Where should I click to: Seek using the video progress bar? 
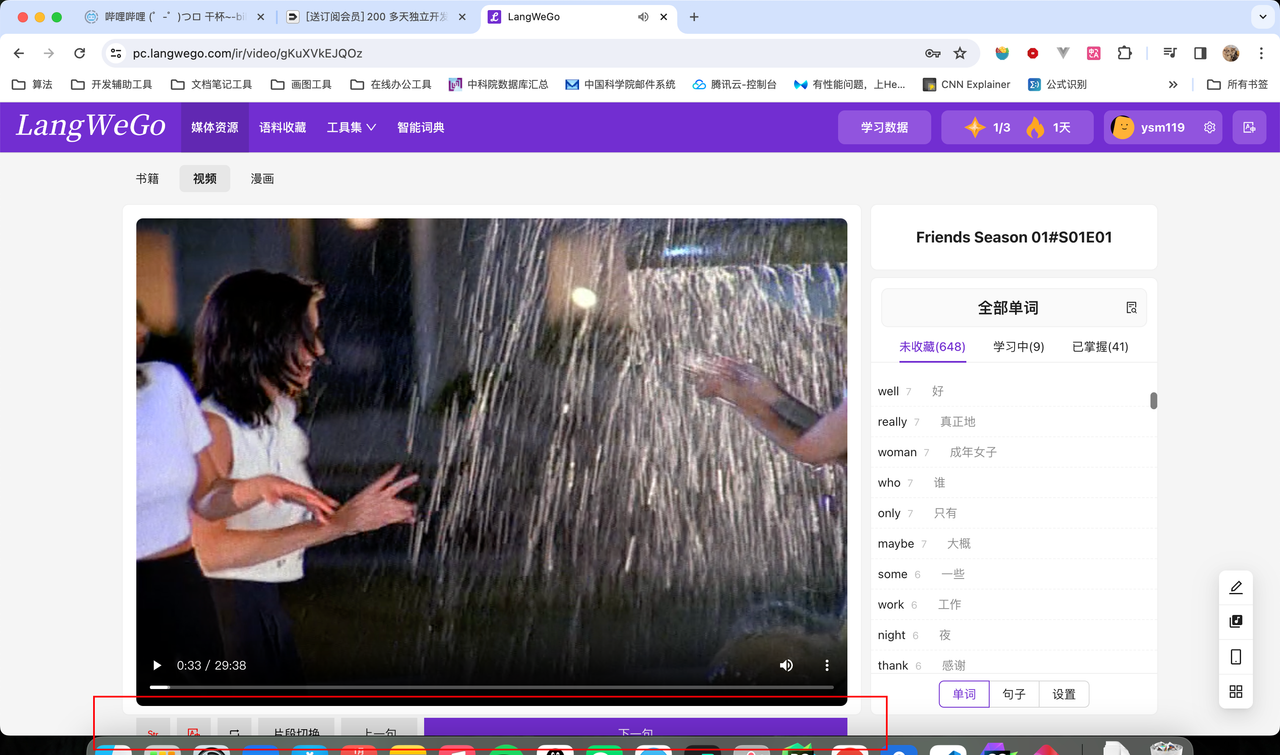tap(491, 687)
